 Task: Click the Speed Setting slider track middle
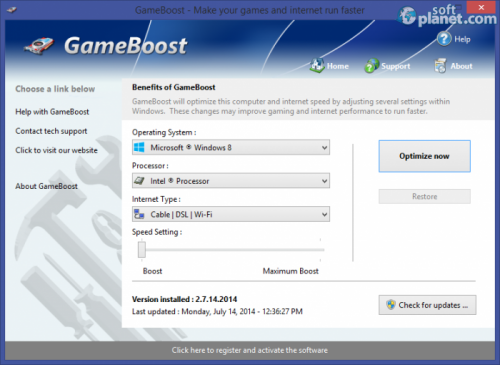tap(232, 250)
